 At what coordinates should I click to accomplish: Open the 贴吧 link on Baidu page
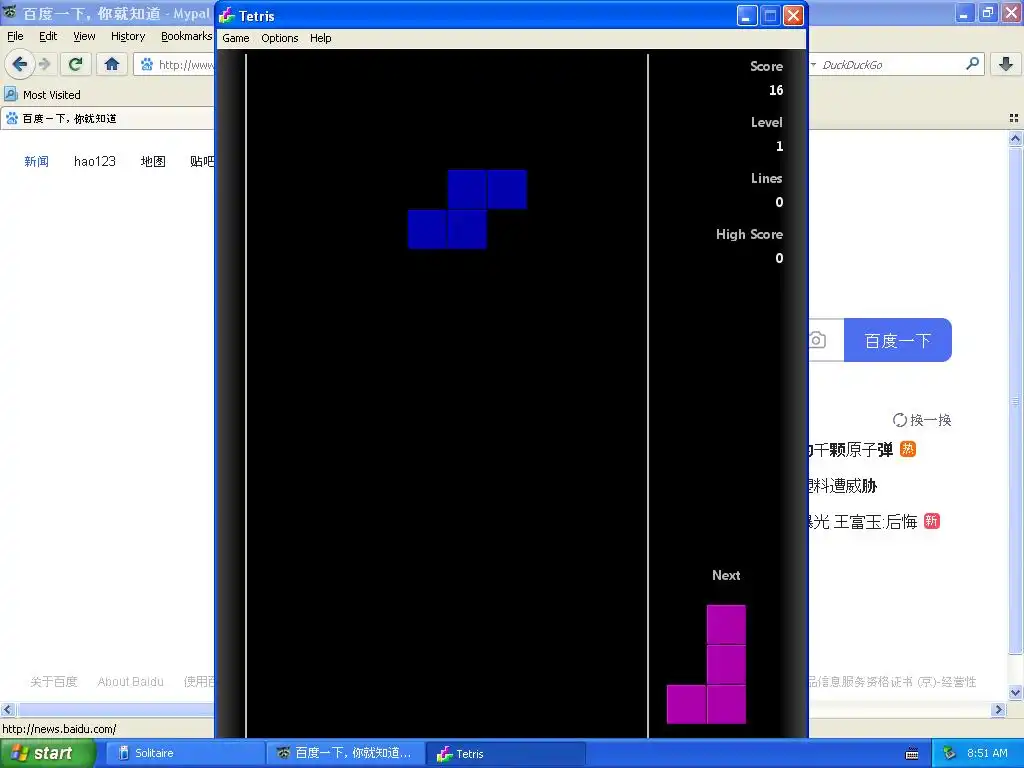click(202, 161)
